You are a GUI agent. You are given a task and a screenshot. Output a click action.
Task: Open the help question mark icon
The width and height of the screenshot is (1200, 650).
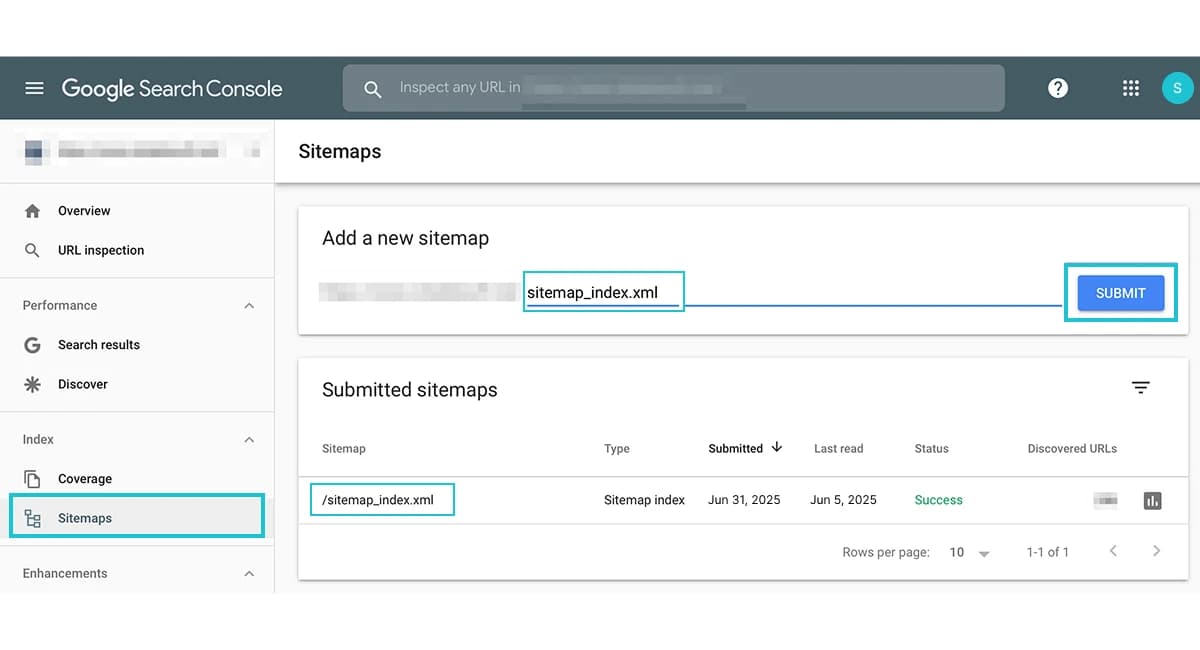(x=1057, y=88)
